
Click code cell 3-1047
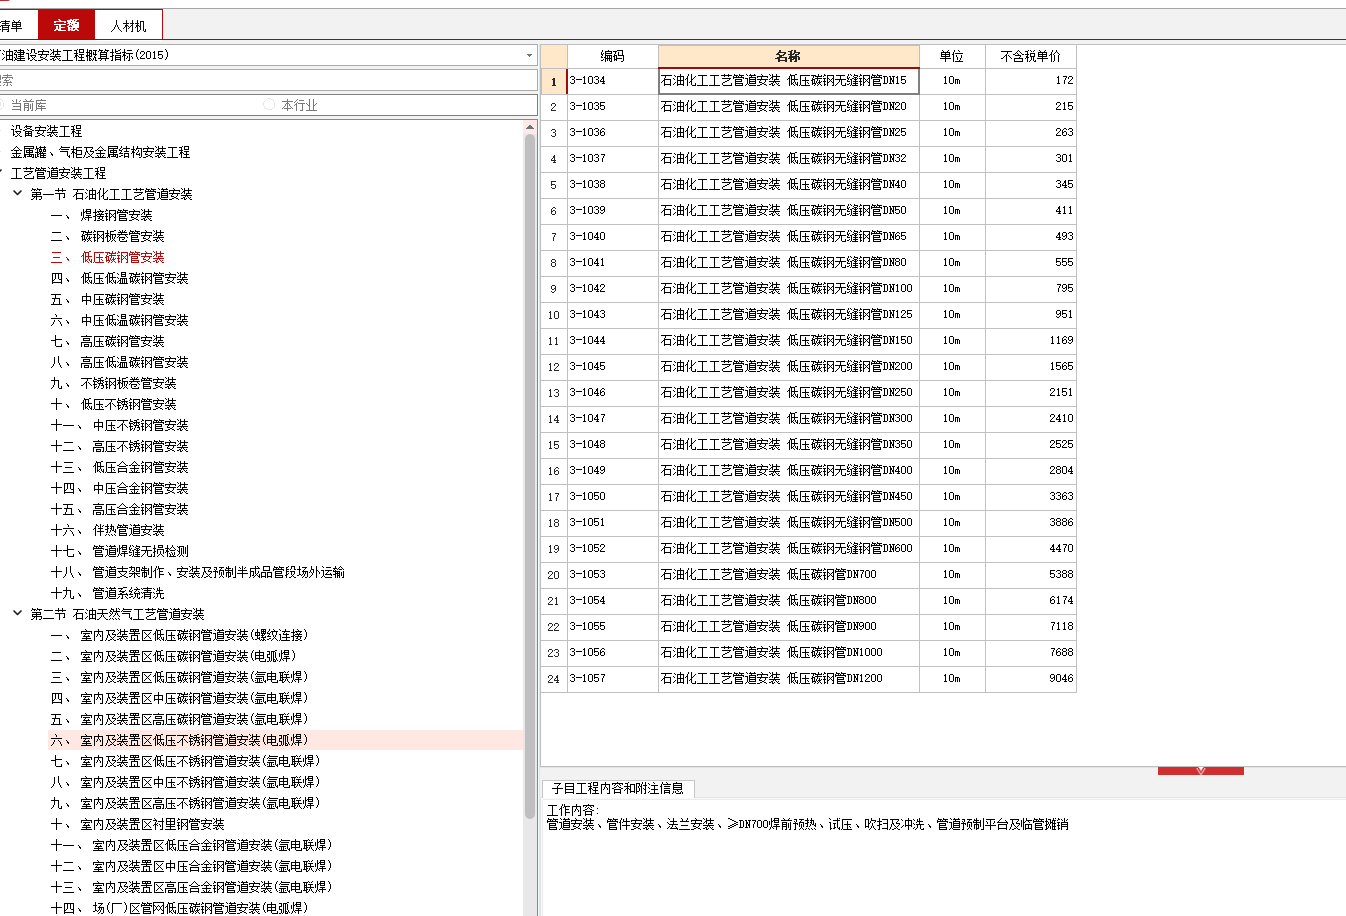point(612,418)
